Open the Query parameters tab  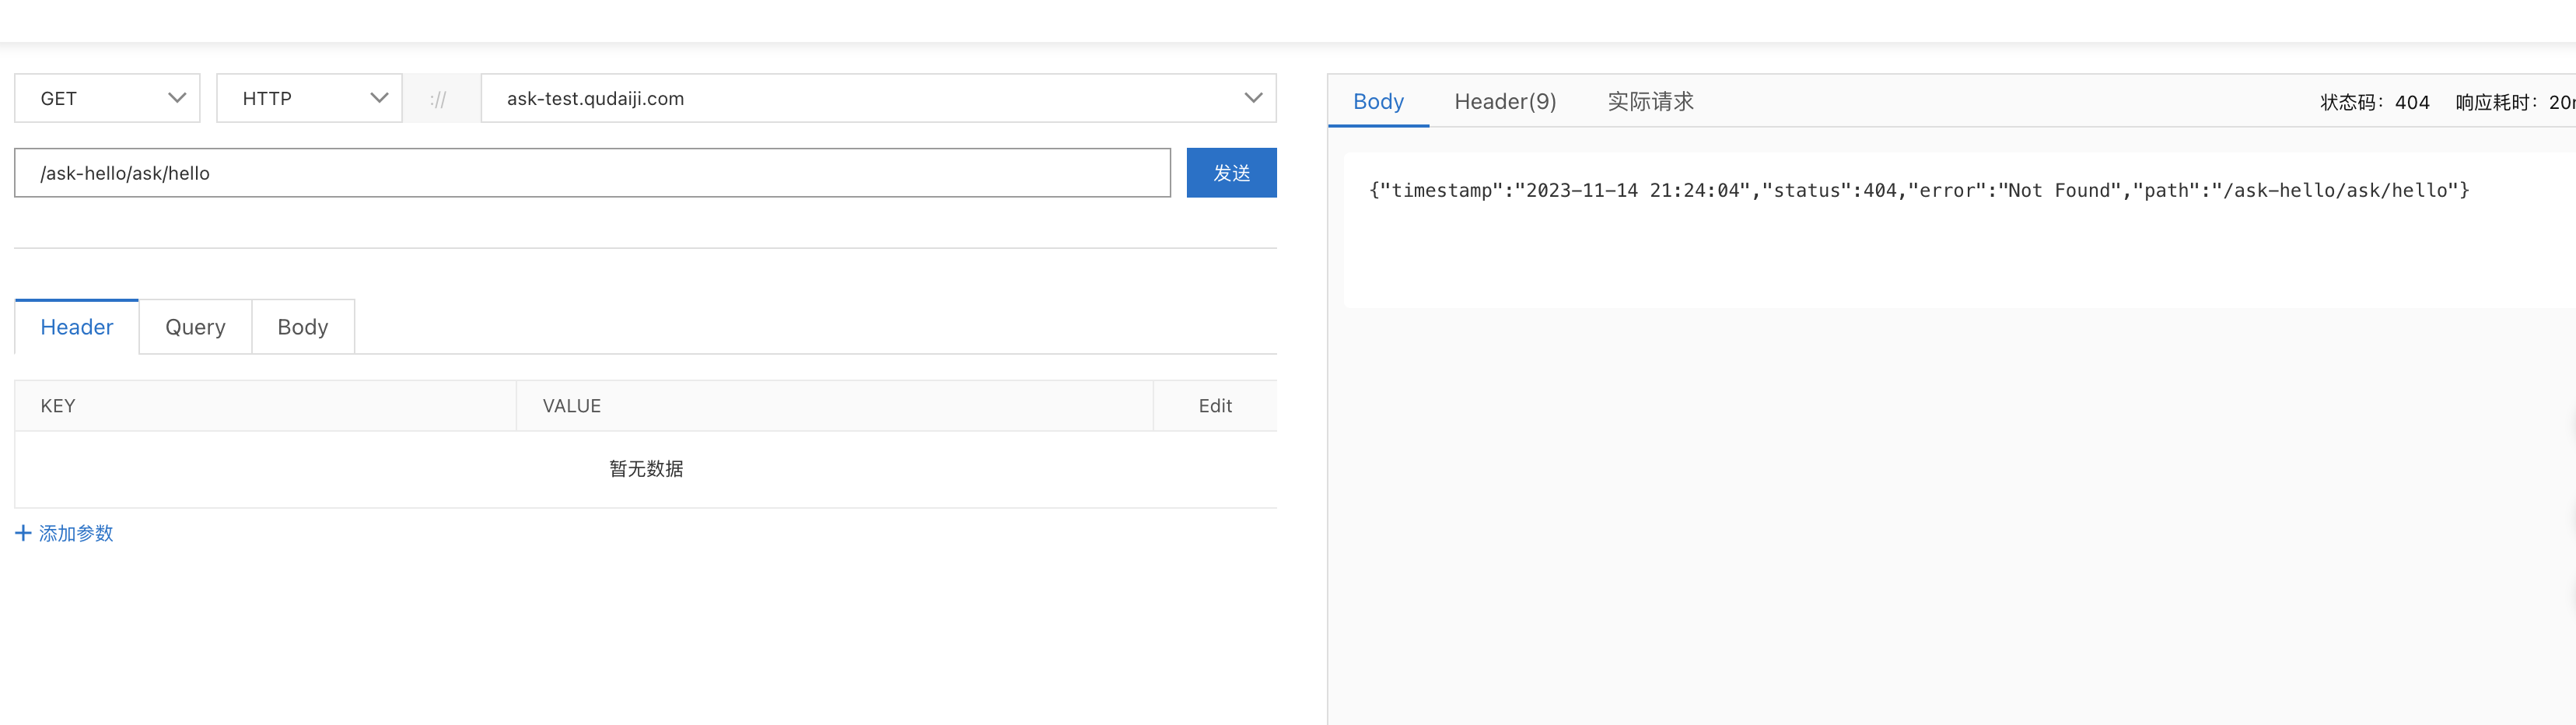point(195,327)
